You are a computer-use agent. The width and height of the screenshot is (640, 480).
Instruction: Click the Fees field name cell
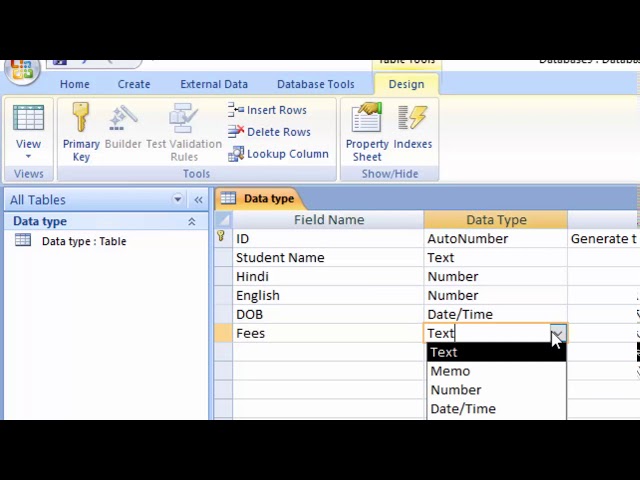329,333
